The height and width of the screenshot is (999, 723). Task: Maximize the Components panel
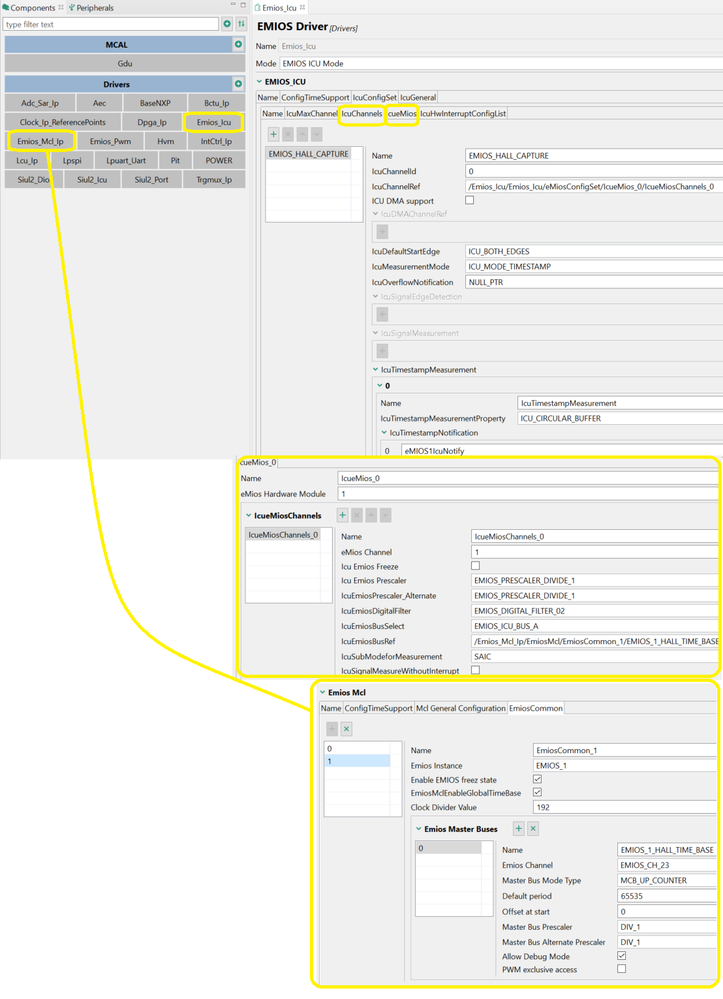pos(243,5)
